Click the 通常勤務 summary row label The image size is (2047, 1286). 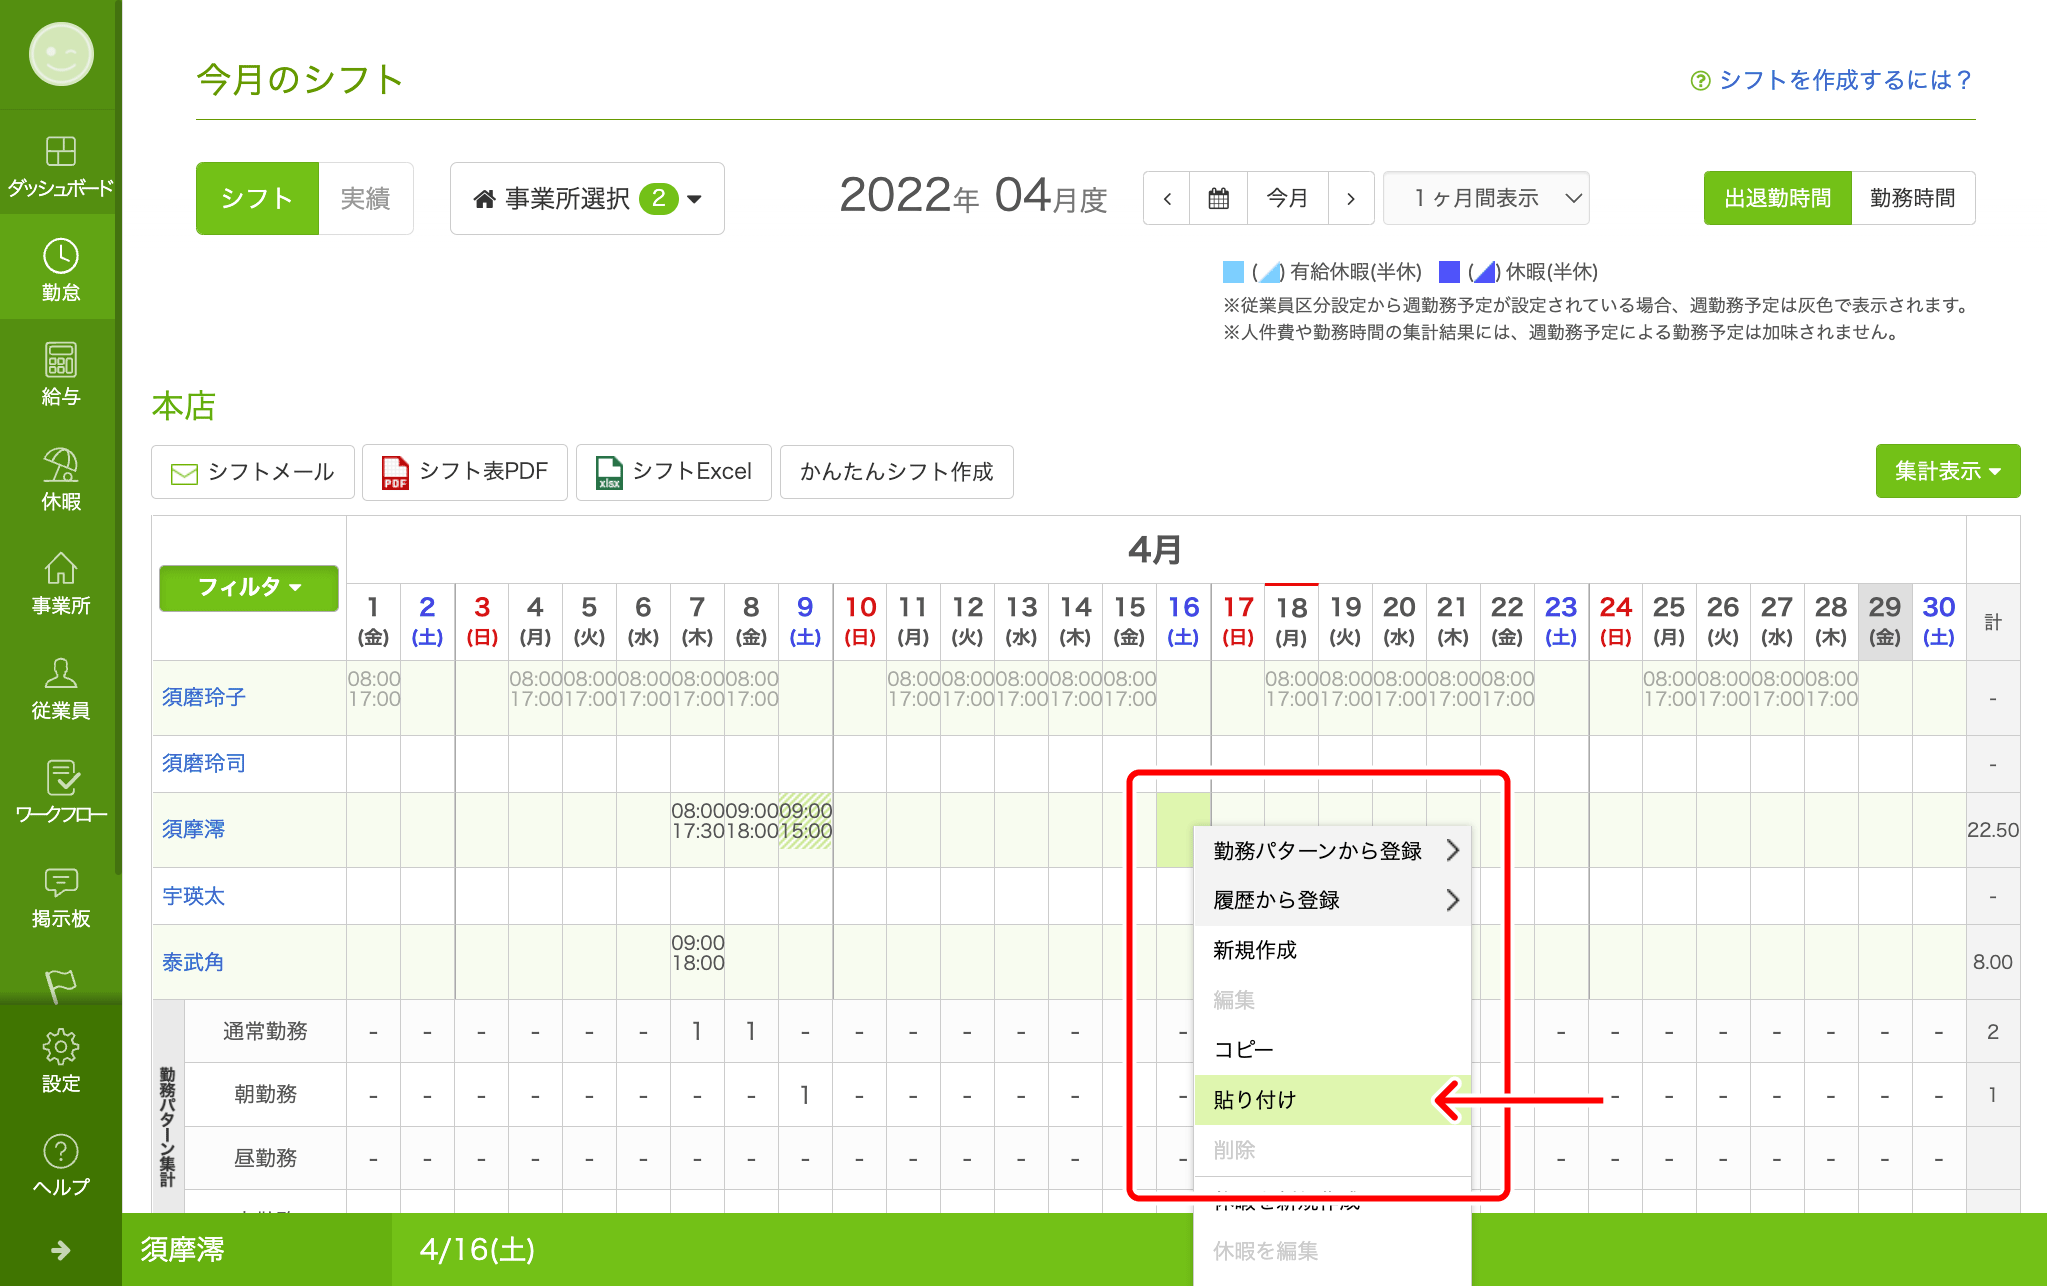point(265,1031)
